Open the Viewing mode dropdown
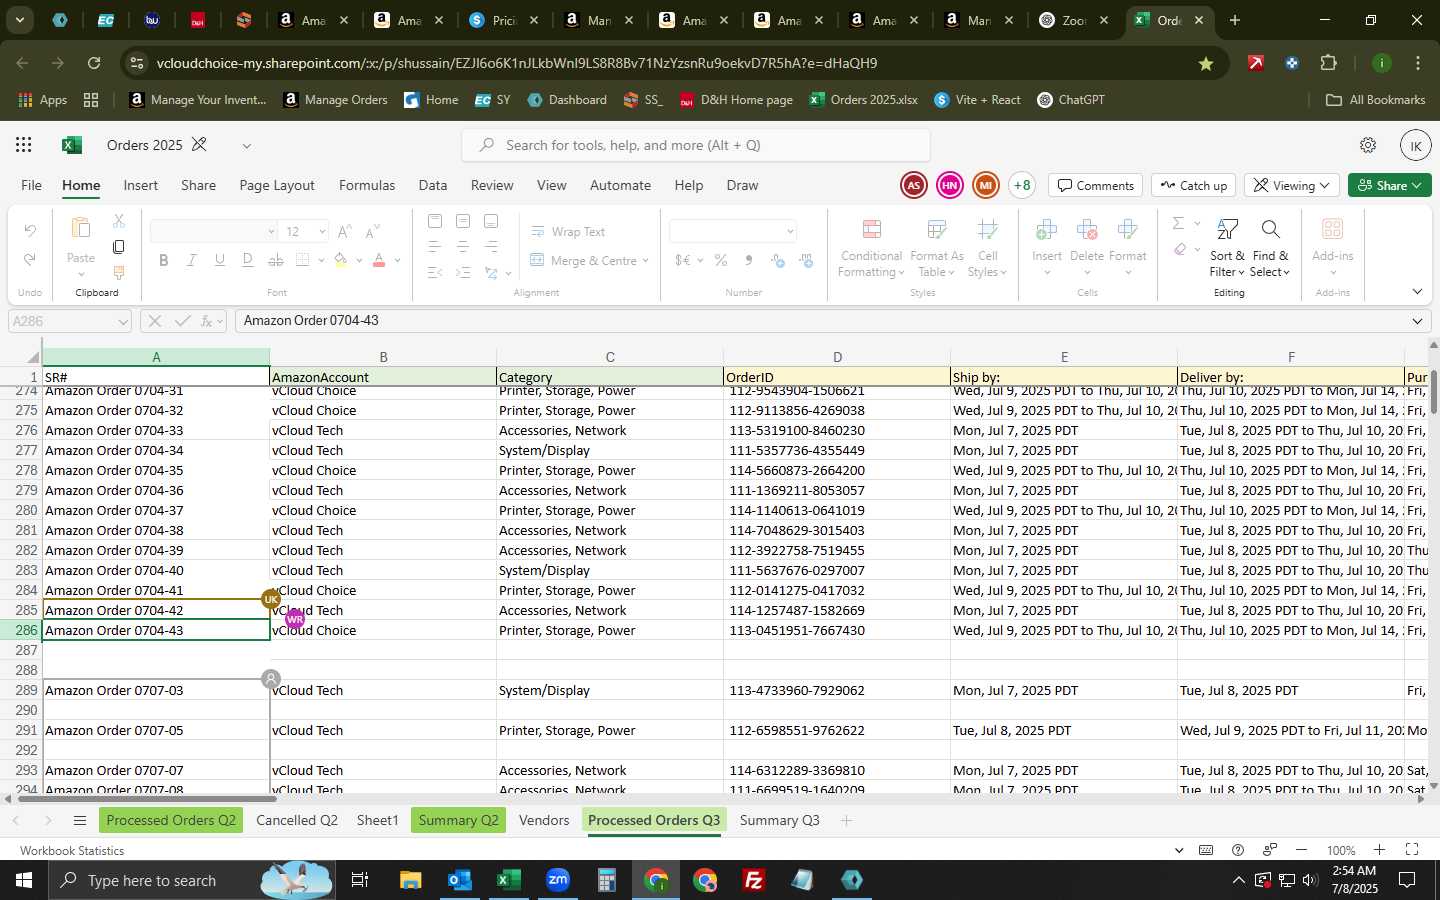1440x900 pixels. (1292, 185)
